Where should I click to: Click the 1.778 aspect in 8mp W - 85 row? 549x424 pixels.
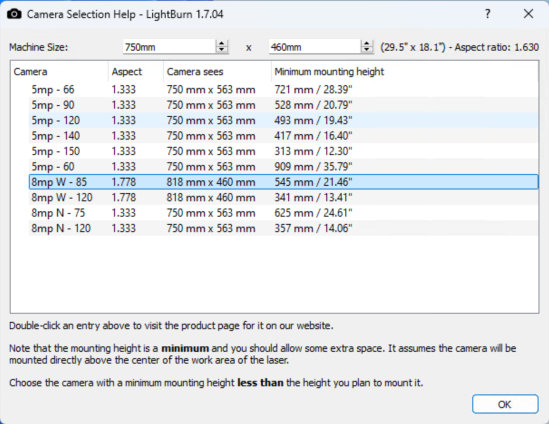pyautogui.click(x=124, y=182)
